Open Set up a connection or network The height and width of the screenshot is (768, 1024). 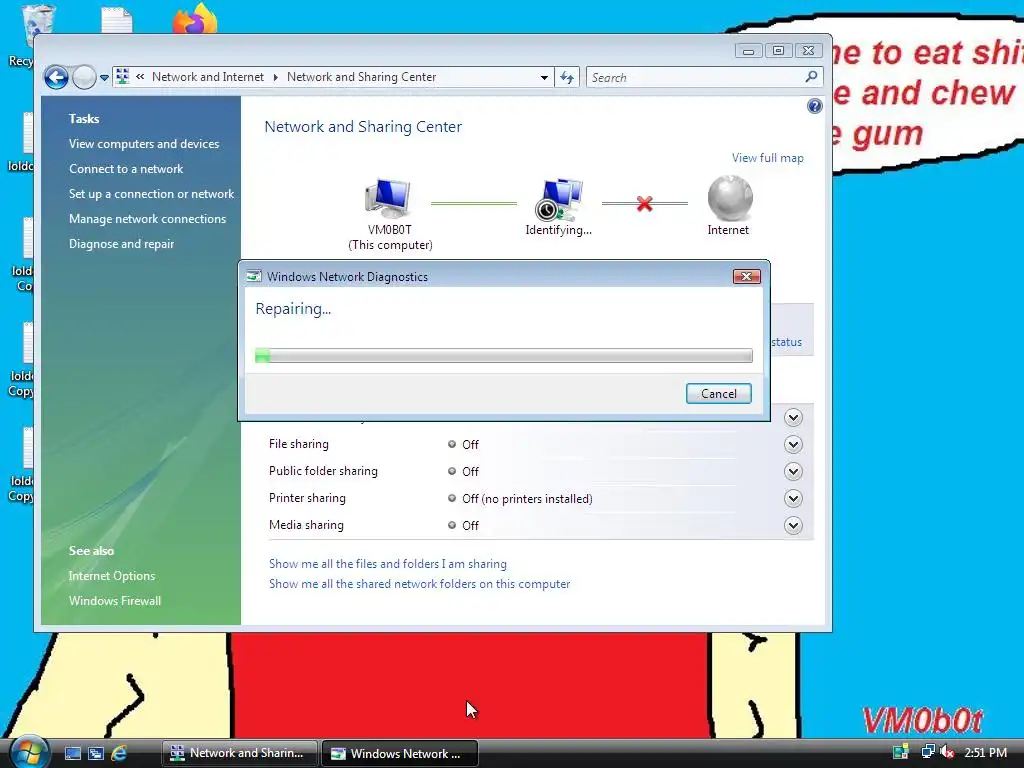click(152, 194)
